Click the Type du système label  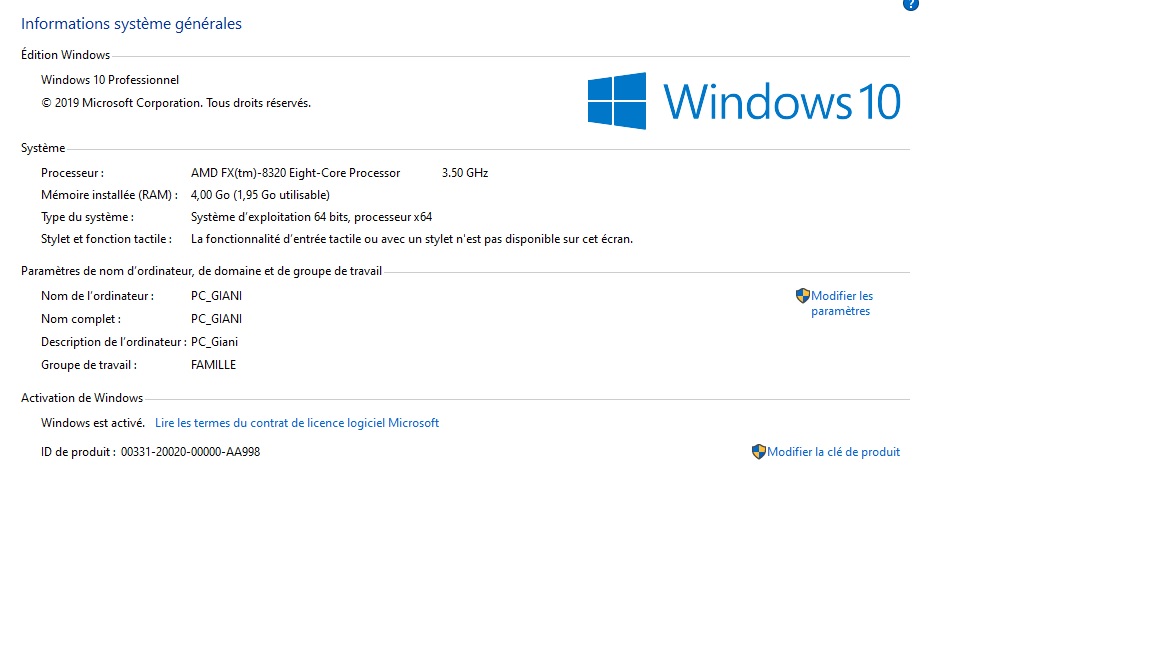point(87,217)
